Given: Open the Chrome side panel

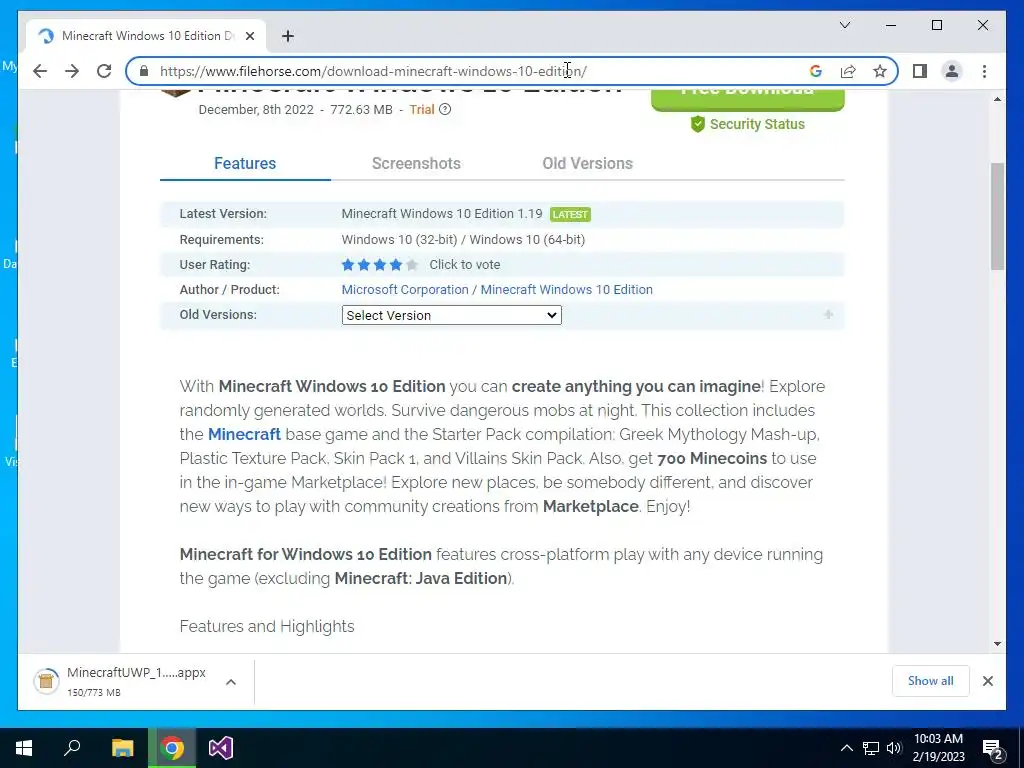Looking at the screenshot, I should (x=920, y=71).
